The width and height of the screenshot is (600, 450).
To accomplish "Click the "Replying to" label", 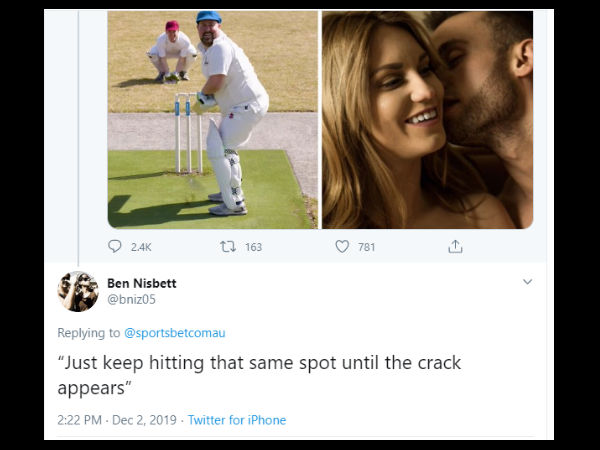I will tap(89, 331).
